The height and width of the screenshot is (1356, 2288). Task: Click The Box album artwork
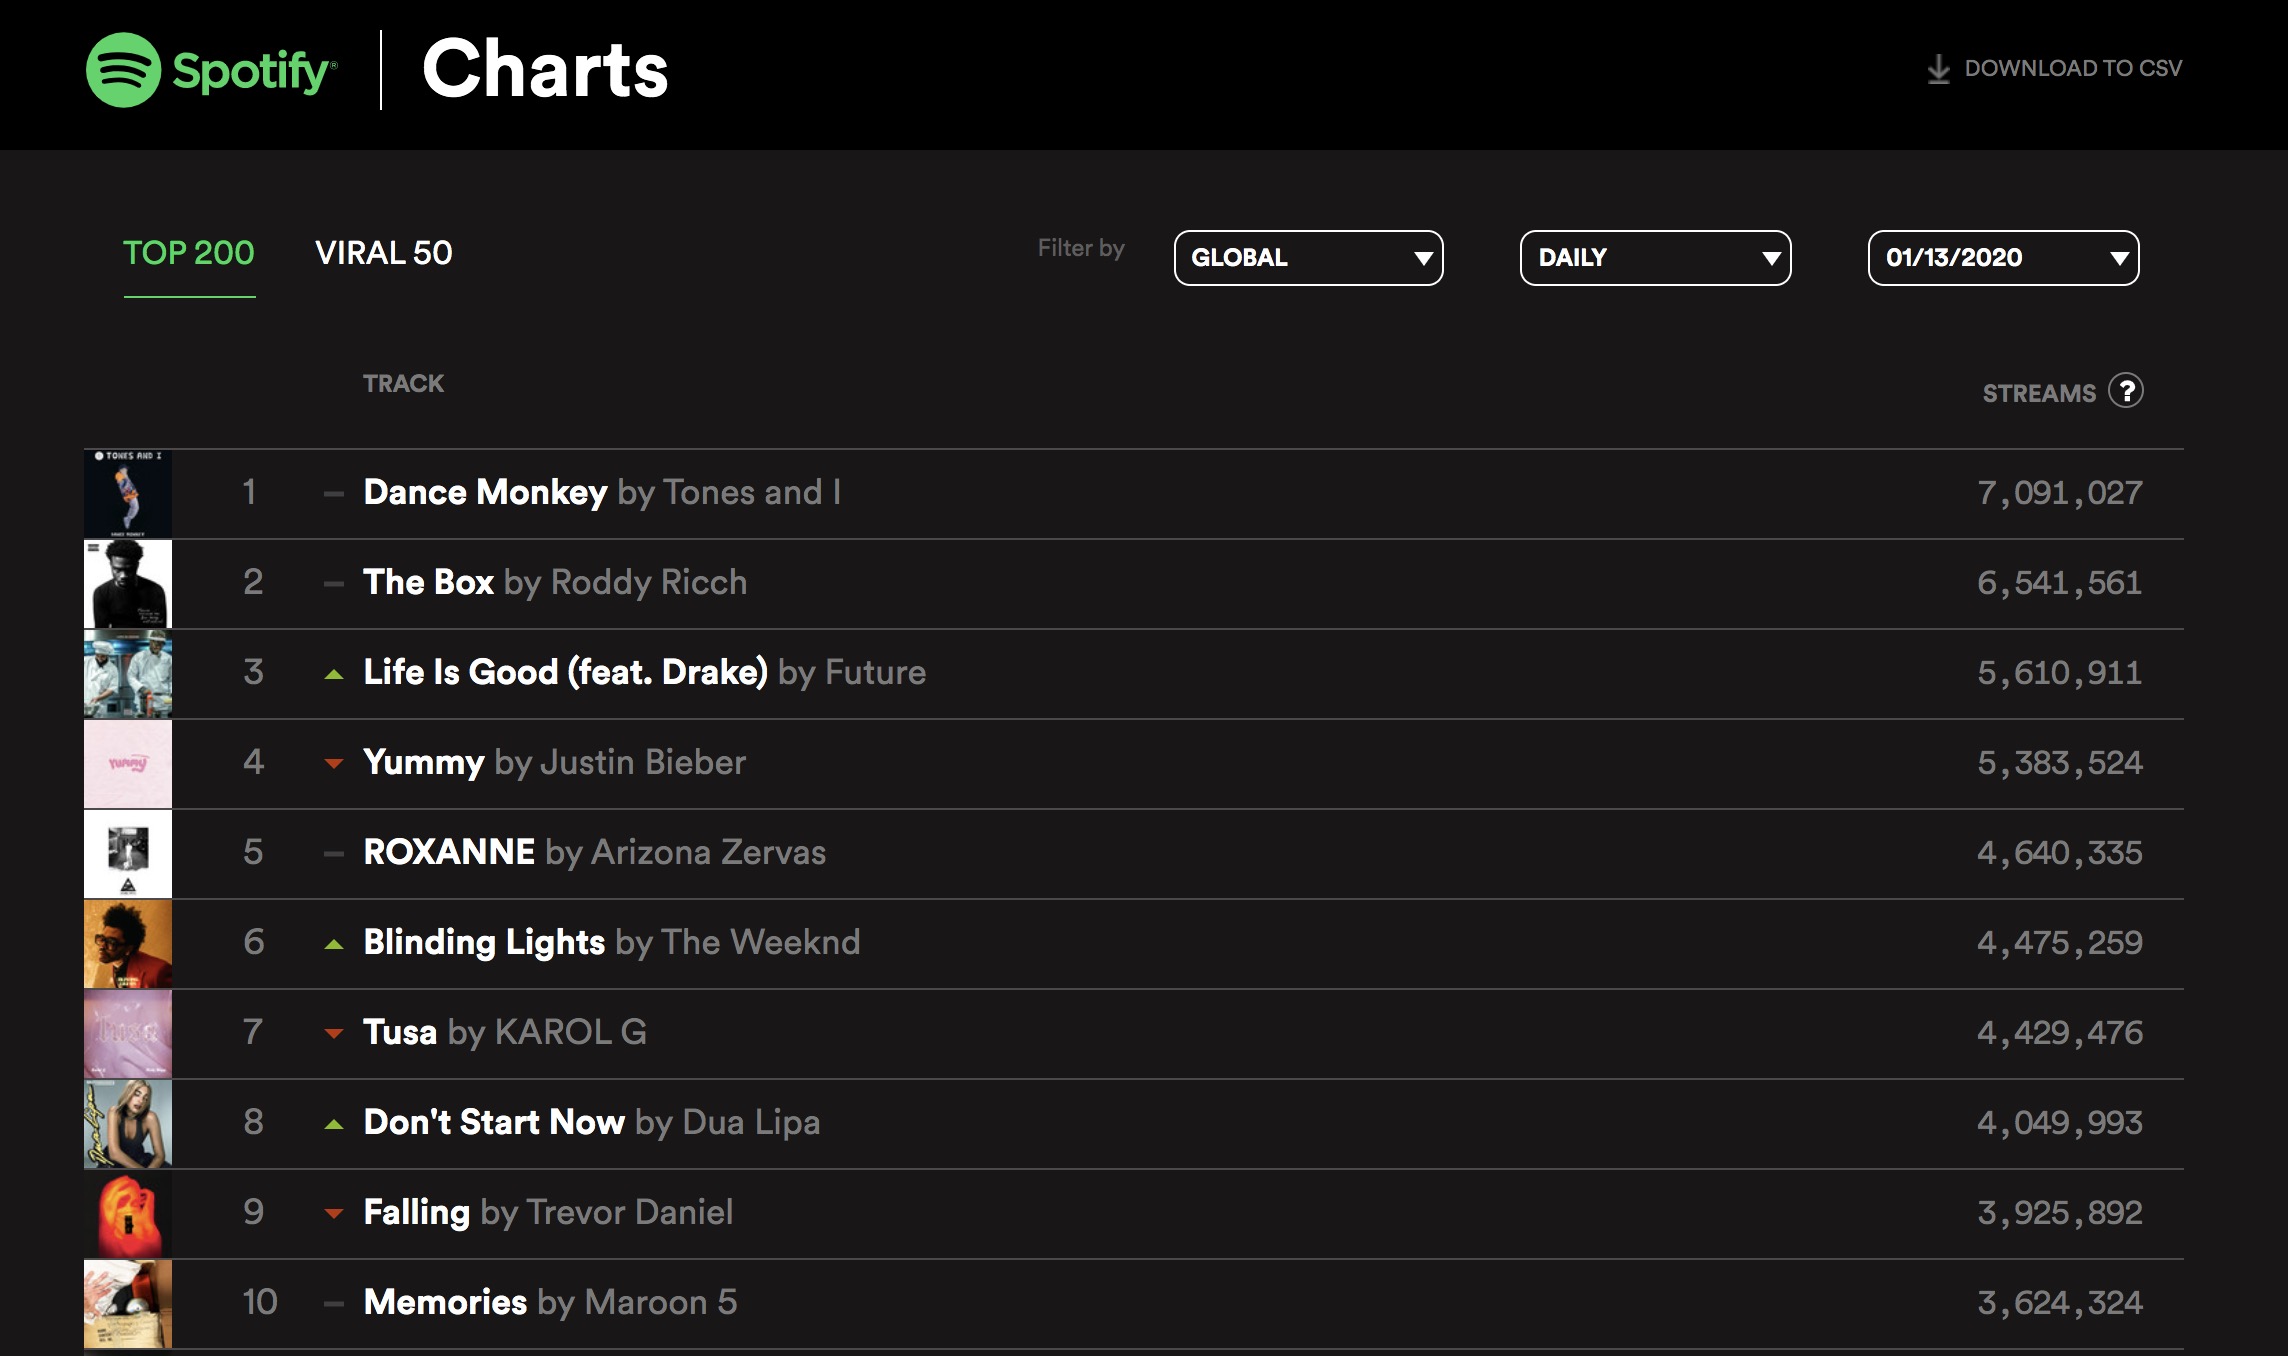pyautogui.click(x=128, y=584)
